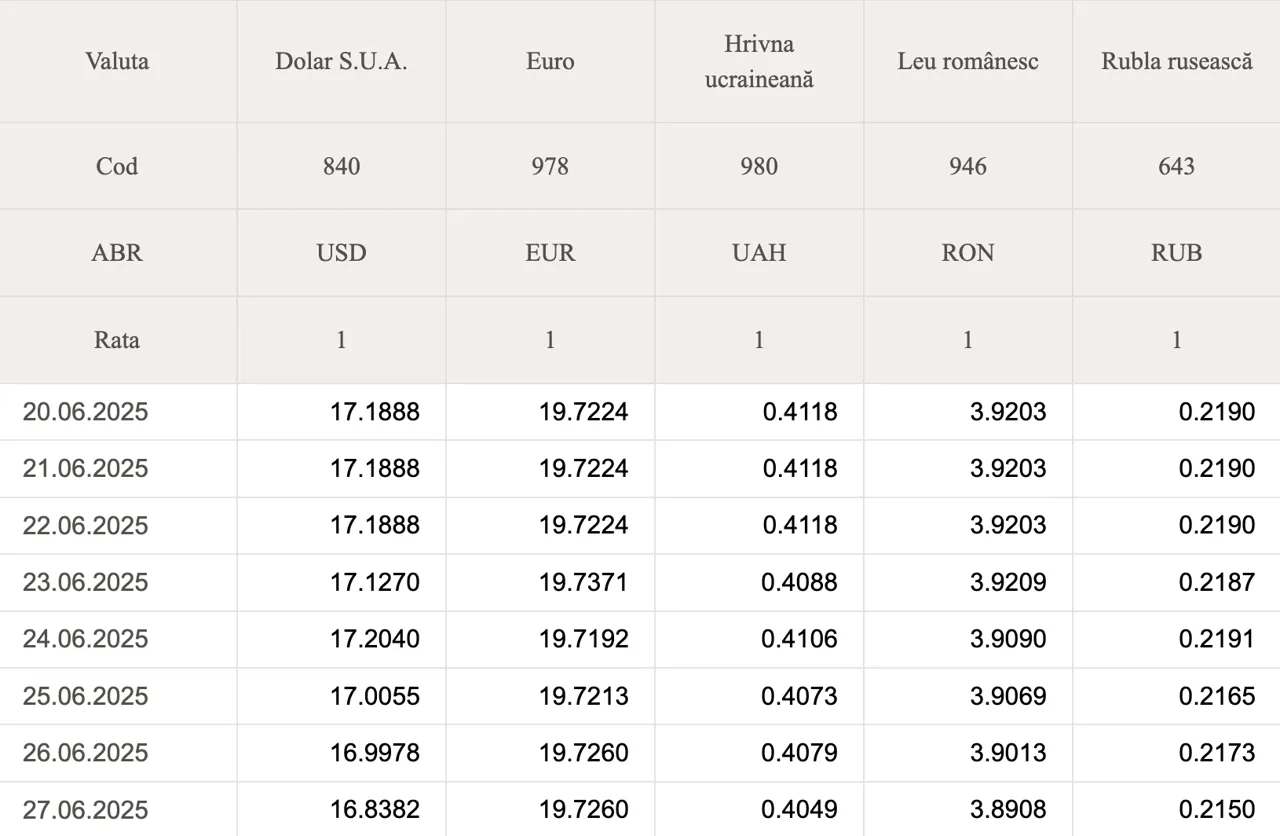Click the Euro column header
This screenshot has width=1280, height=836.
(550, 61)
